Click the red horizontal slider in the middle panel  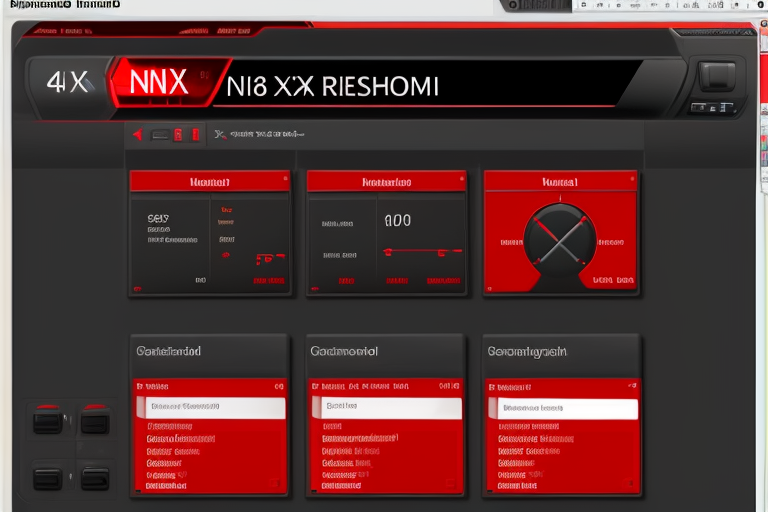(x=422, y=250)
